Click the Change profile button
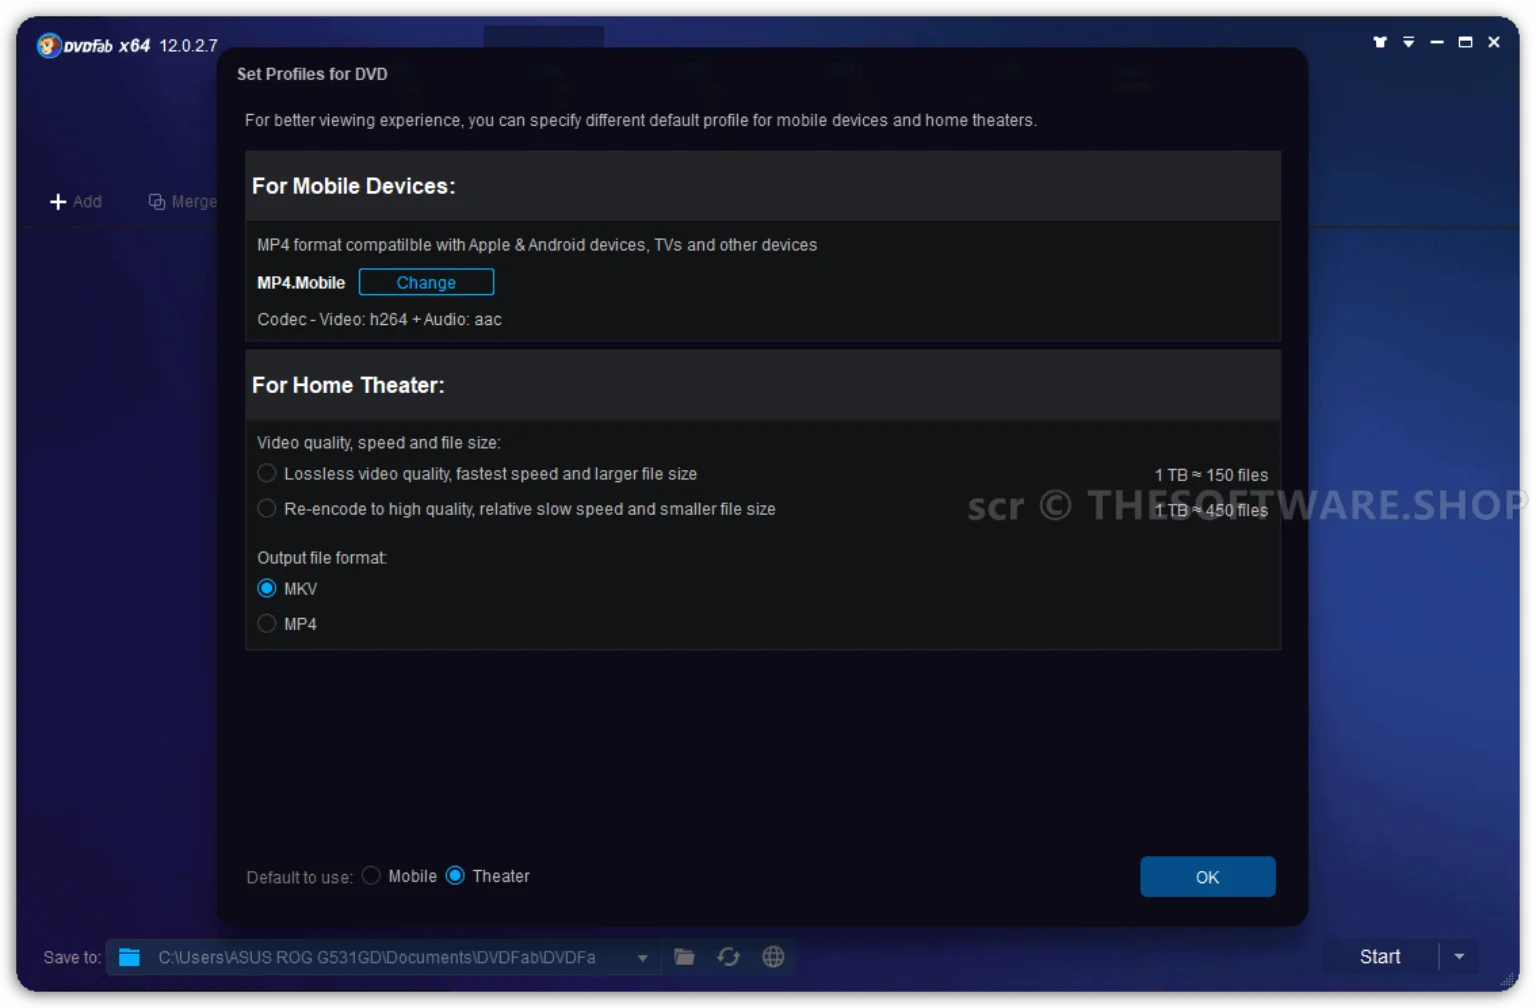 (x=426, y=282)
